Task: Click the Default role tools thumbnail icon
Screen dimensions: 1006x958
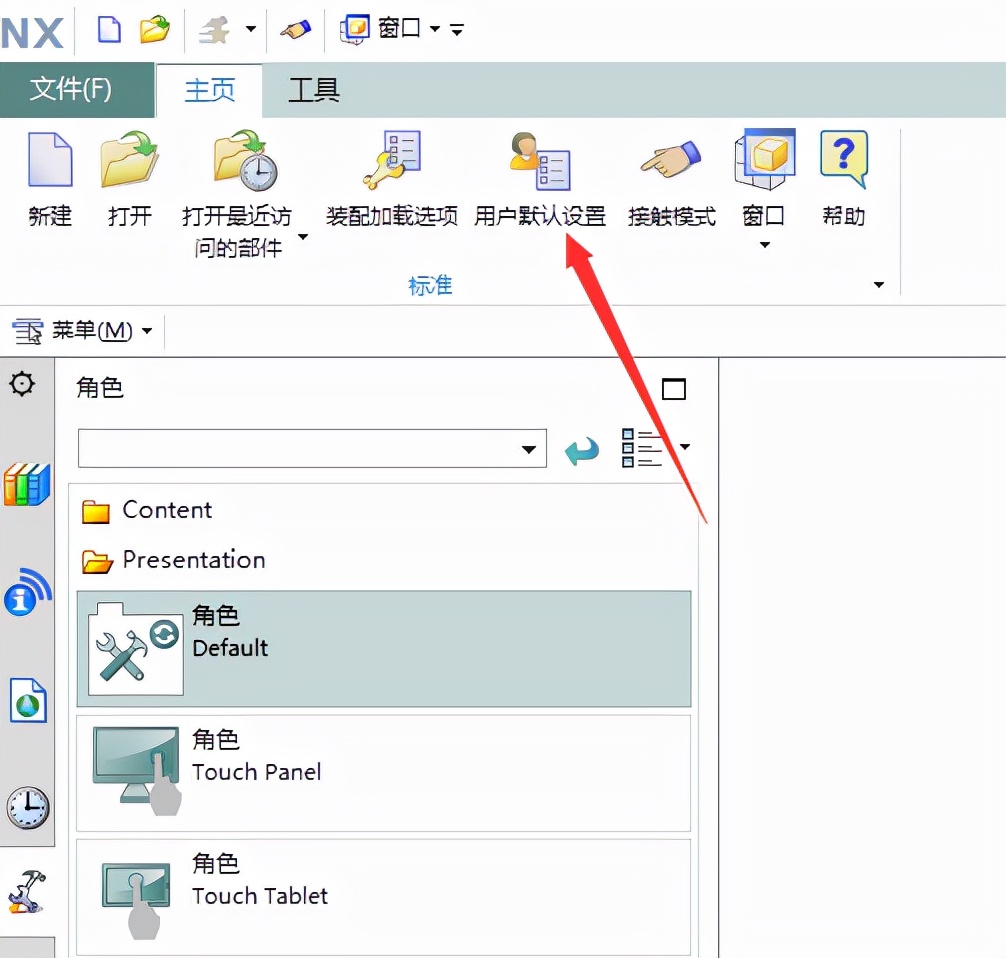Action: 136,649
